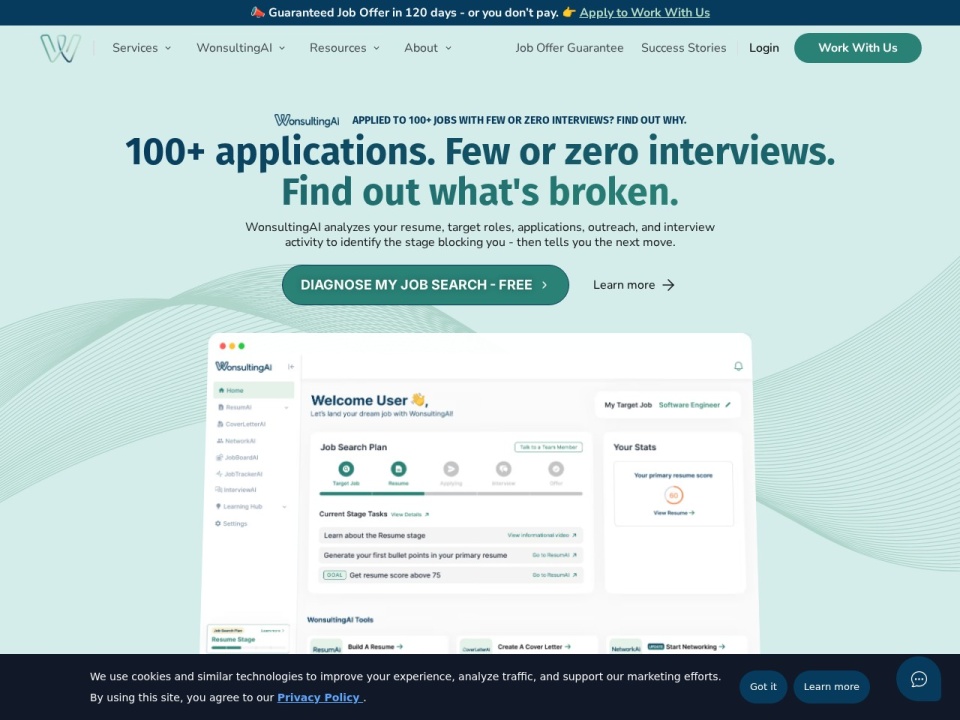Open the Resources dropdown menu
Screen dimensions: 960x720
[x=345, y=48]
